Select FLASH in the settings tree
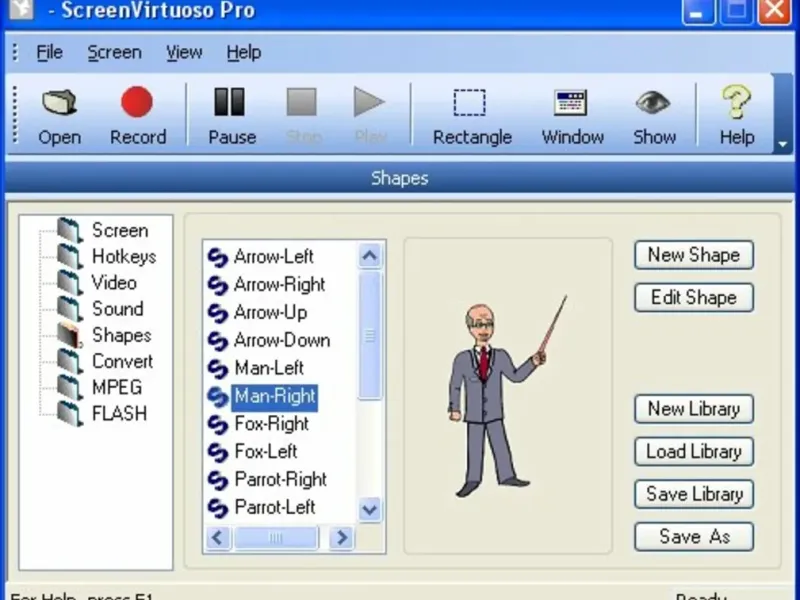This screenshot has width=800, height=600. [x=119, y=413]
